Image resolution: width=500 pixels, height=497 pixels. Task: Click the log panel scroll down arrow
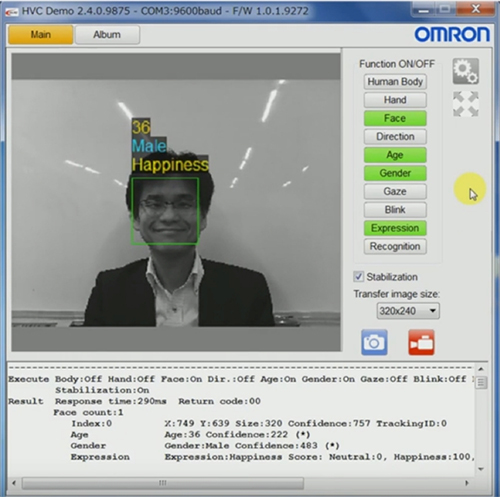coord(481,469)
